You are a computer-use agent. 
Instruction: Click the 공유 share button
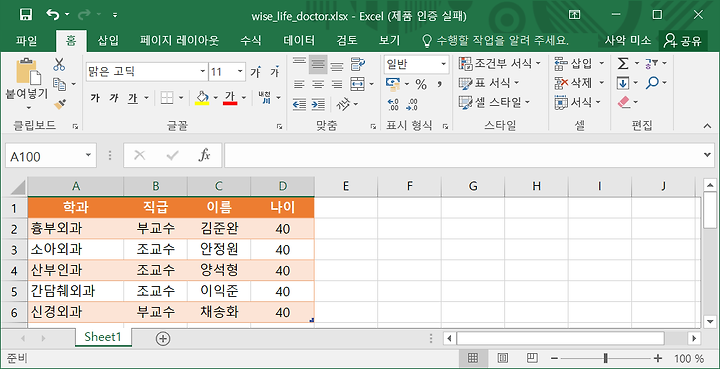coord(683,41)
